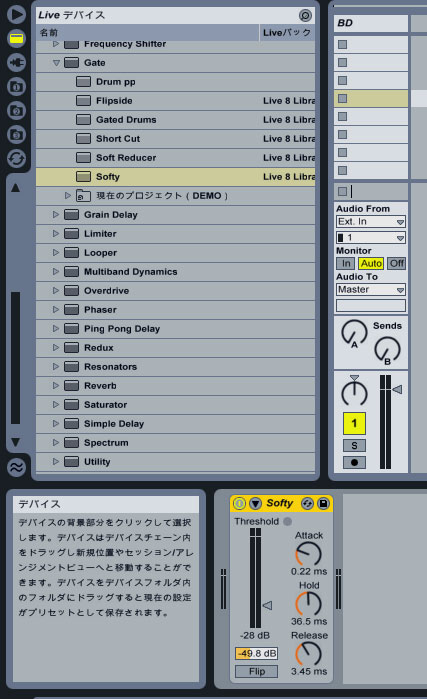Toggle track 1 activator button
Image resolution: width=427 pixels, height=699 pixels.
tap(354, 423)
